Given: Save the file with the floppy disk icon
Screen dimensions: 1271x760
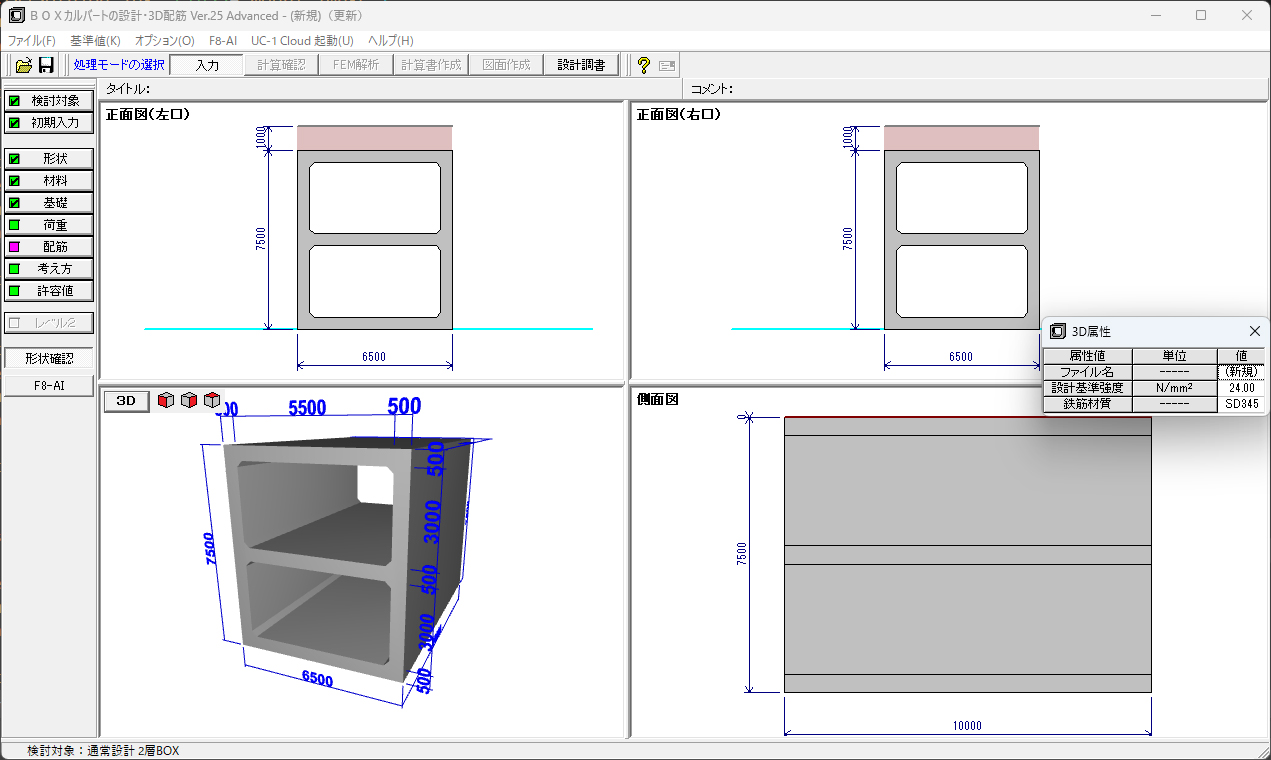Looking at the screenshot, I should (x=46, y=65).
